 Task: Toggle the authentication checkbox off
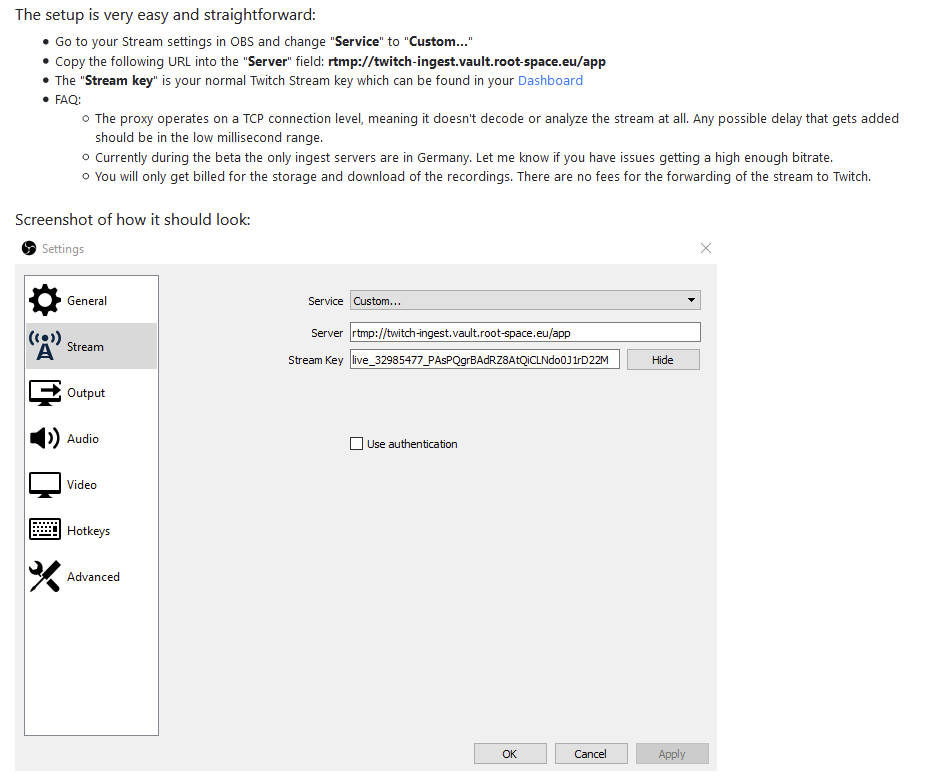click(356, 443)
